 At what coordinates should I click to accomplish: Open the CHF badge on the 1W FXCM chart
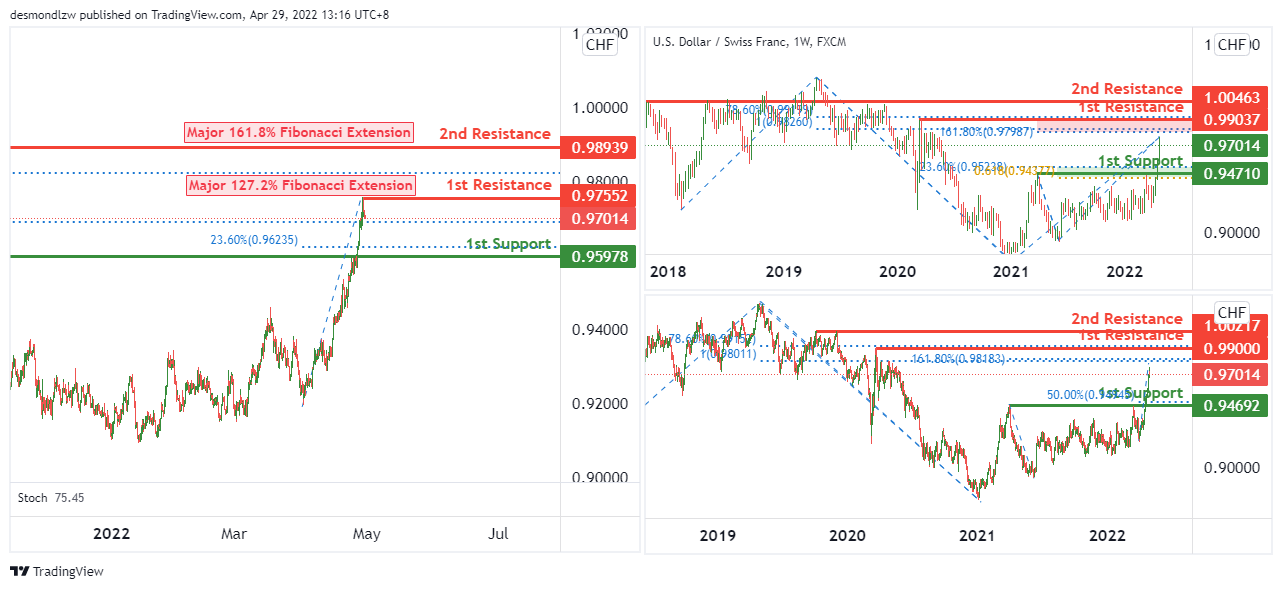pyautogui.click(x=1233, y=44)
